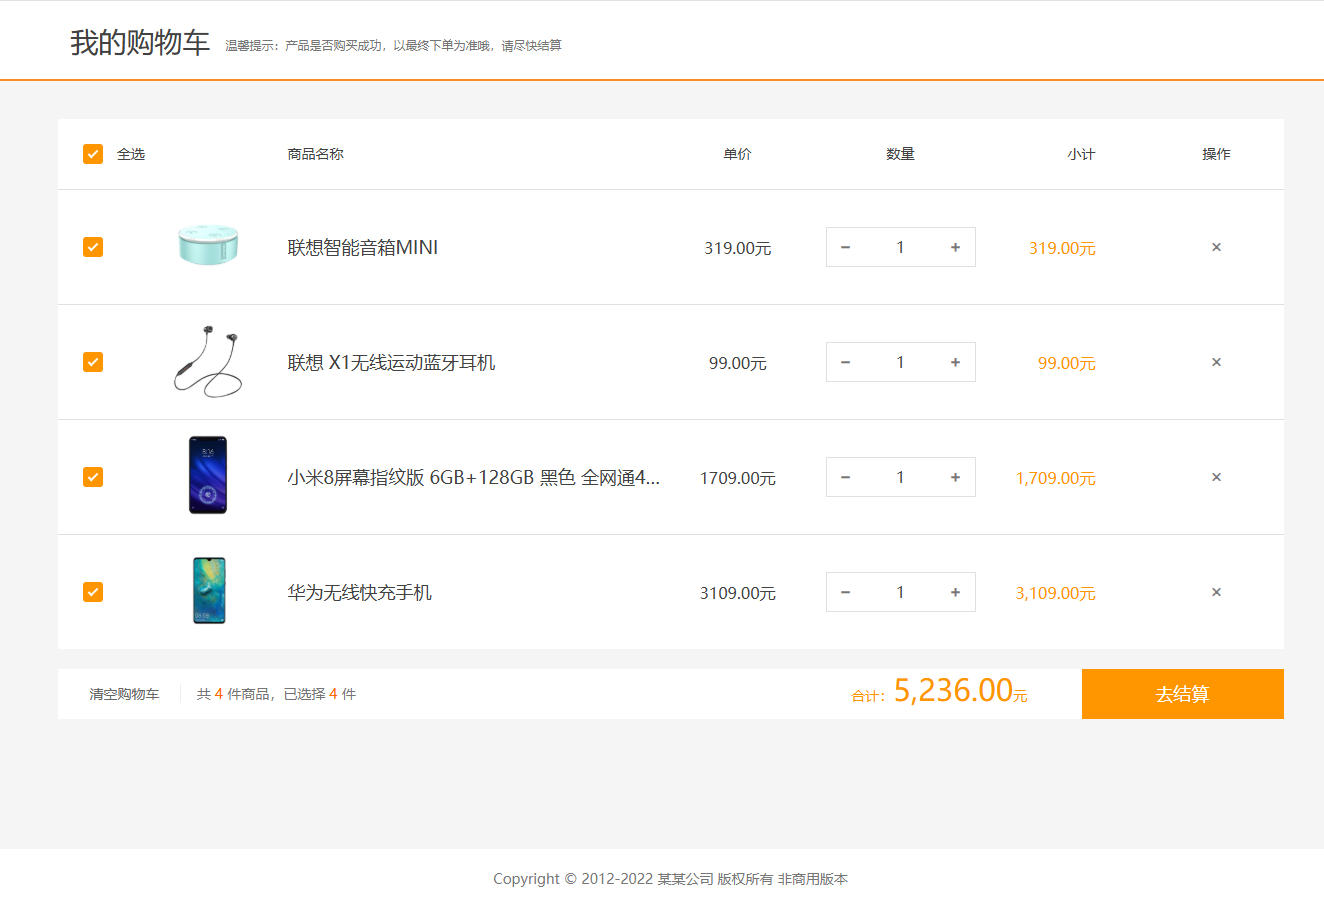The image size is (1324, 916).
Task: Remove 小米8屏幕指纹版 from the cart
Action: (x=1216, y=477)
